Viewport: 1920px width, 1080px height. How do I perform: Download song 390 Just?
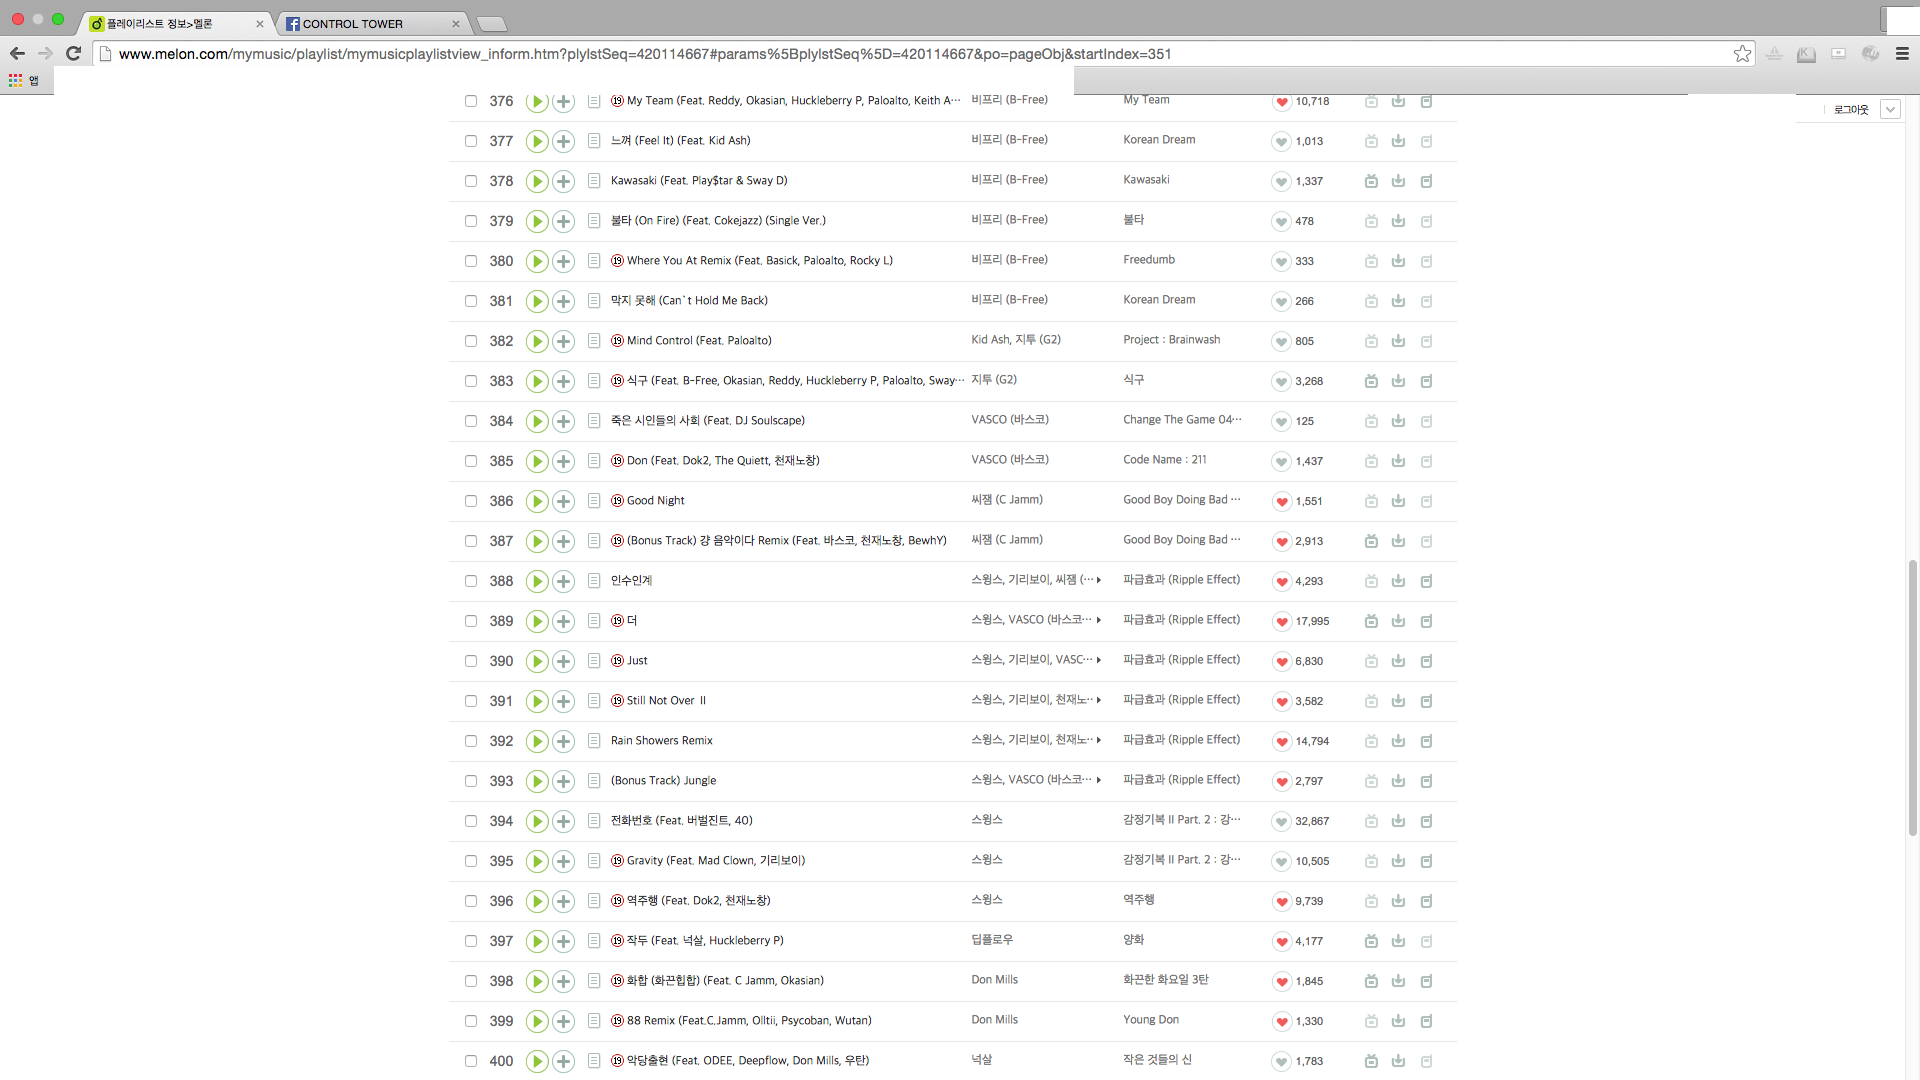point(1398,661)
